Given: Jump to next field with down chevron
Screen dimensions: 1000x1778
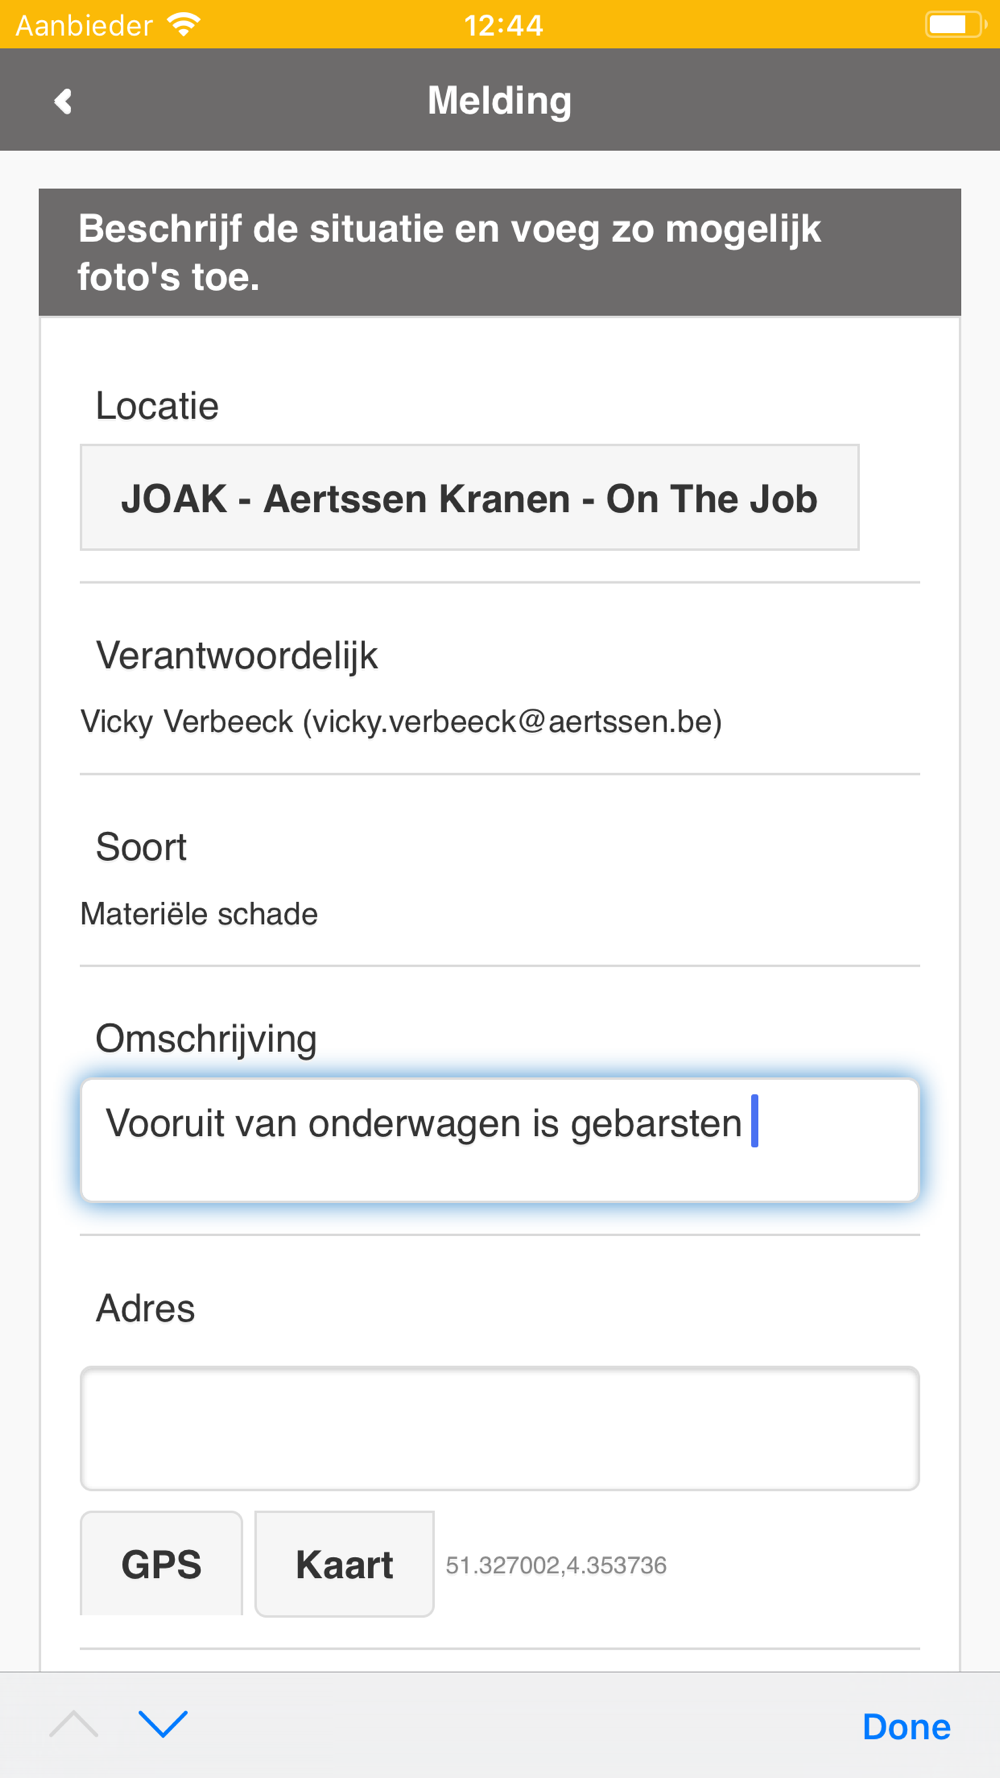Looking at the screenshot, I should tap(163, 1724).
